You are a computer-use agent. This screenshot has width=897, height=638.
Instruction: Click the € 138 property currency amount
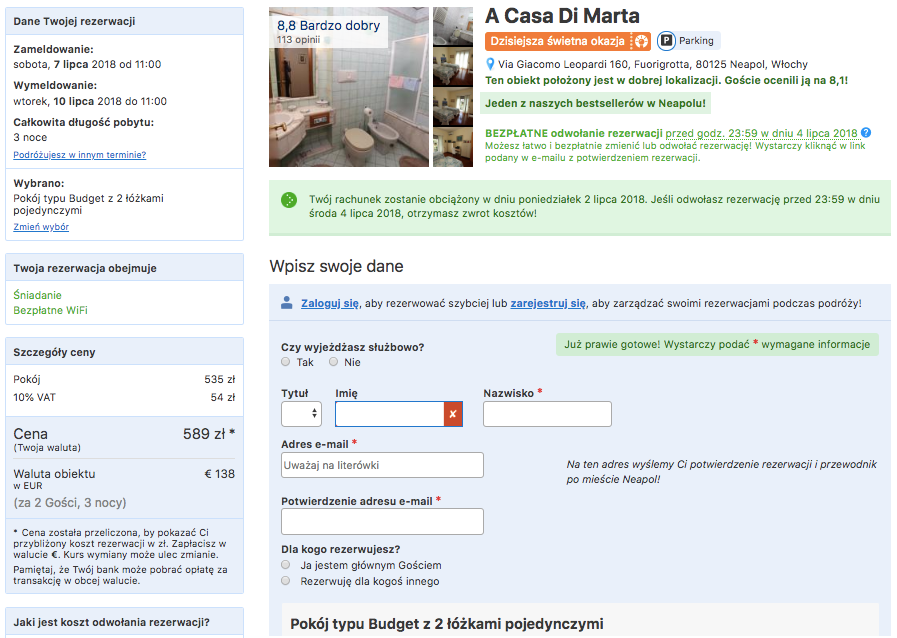point(220,474)
